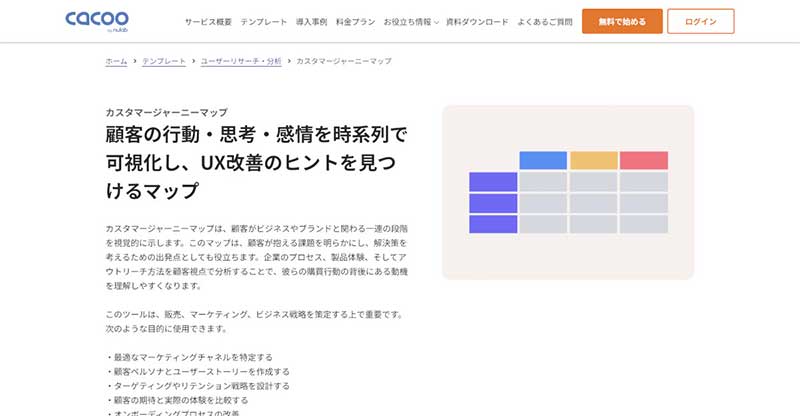Open ユーザーリサーチ・分析 breadcrumb link
Screen dimensions: 800x416
point(241,61)
